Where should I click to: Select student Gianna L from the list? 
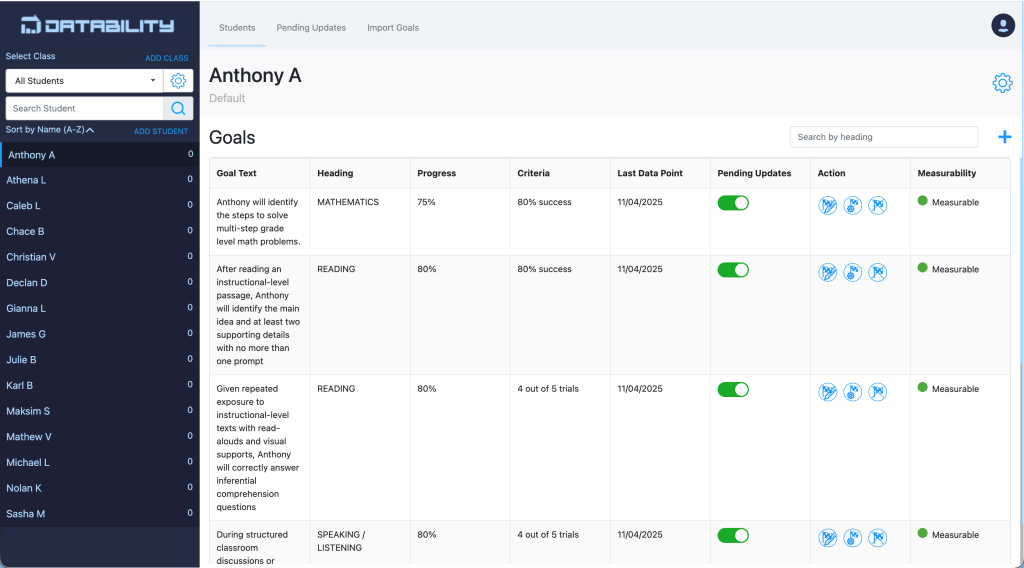point(24,309)
